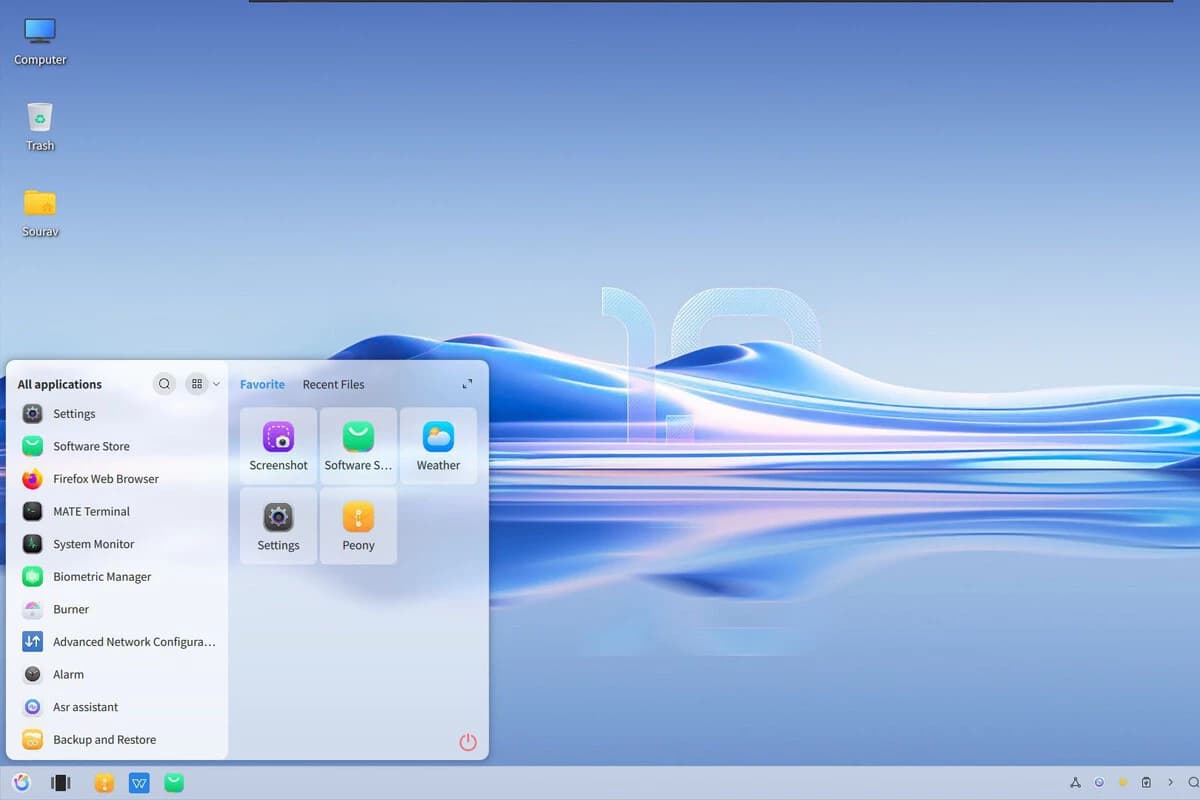
Task: Click the MATE Terminal label
Action: click(91, 511)
